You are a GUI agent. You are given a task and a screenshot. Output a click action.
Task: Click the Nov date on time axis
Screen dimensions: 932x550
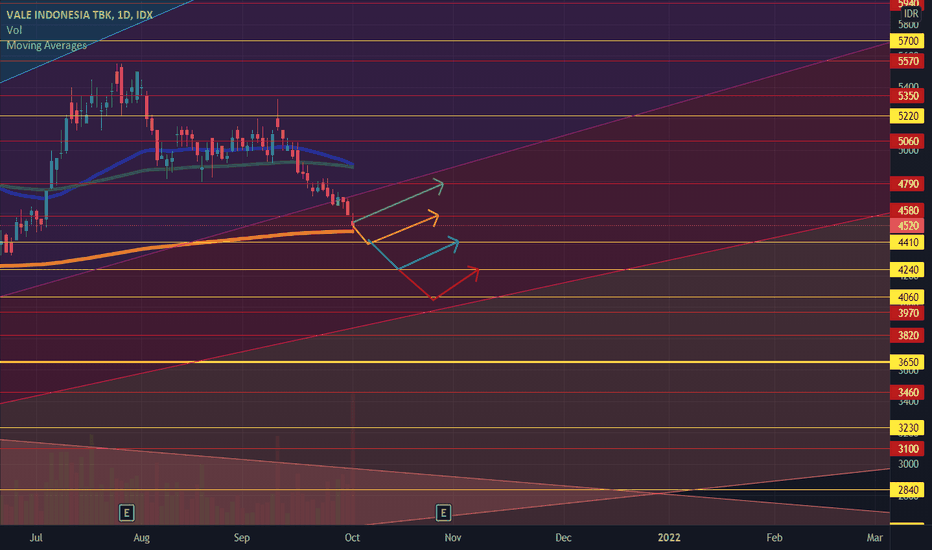point(453,538)
